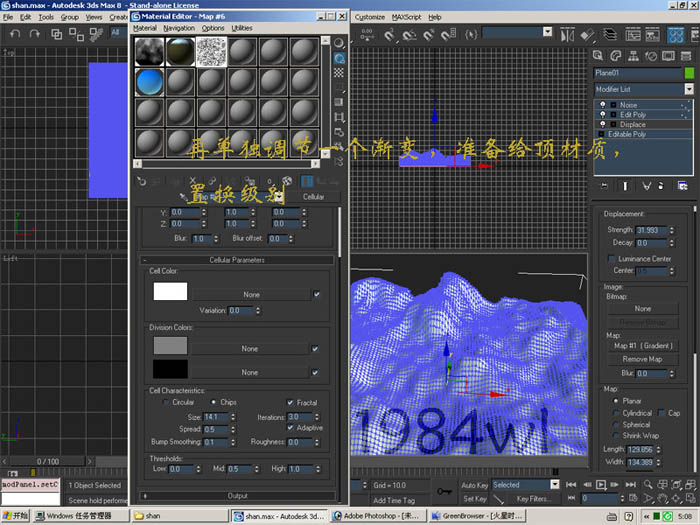Expand the Output rollout

pos(237,496)
